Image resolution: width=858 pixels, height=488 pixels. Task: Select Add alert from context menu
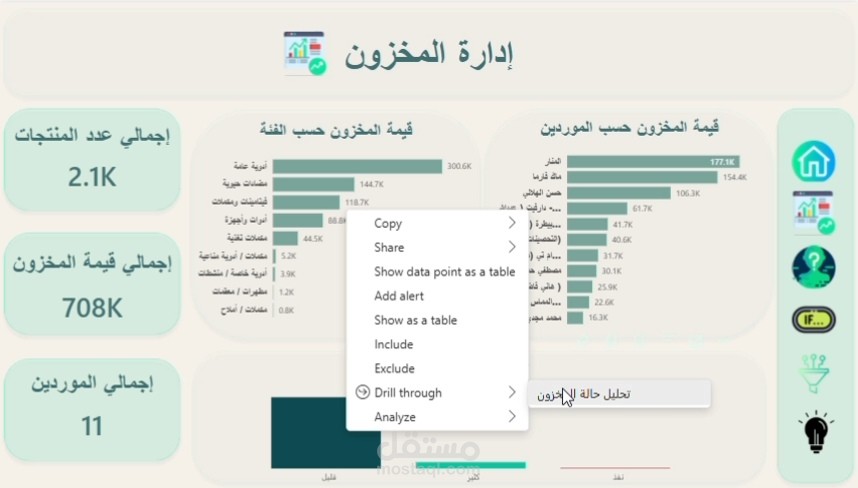(x=399, y=296)
